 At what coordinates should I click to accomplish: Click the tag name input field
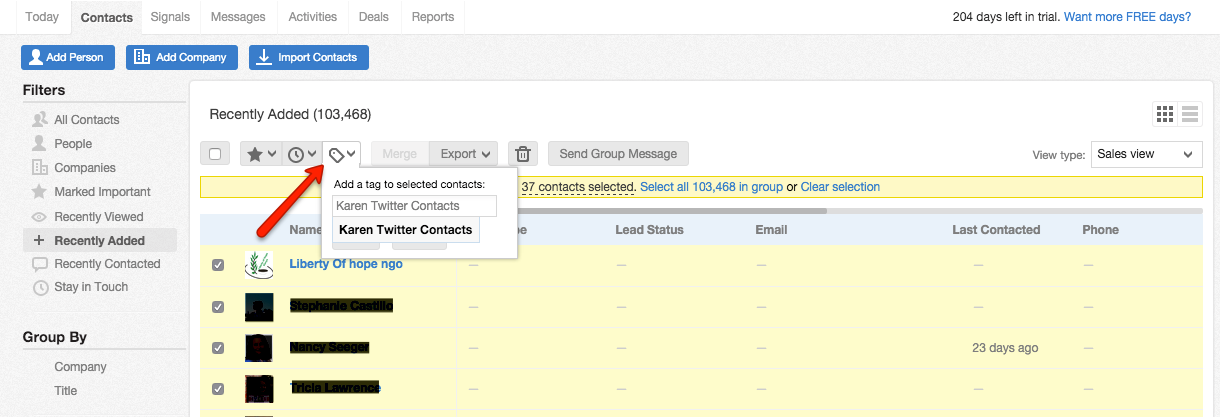tap(414, 206)
